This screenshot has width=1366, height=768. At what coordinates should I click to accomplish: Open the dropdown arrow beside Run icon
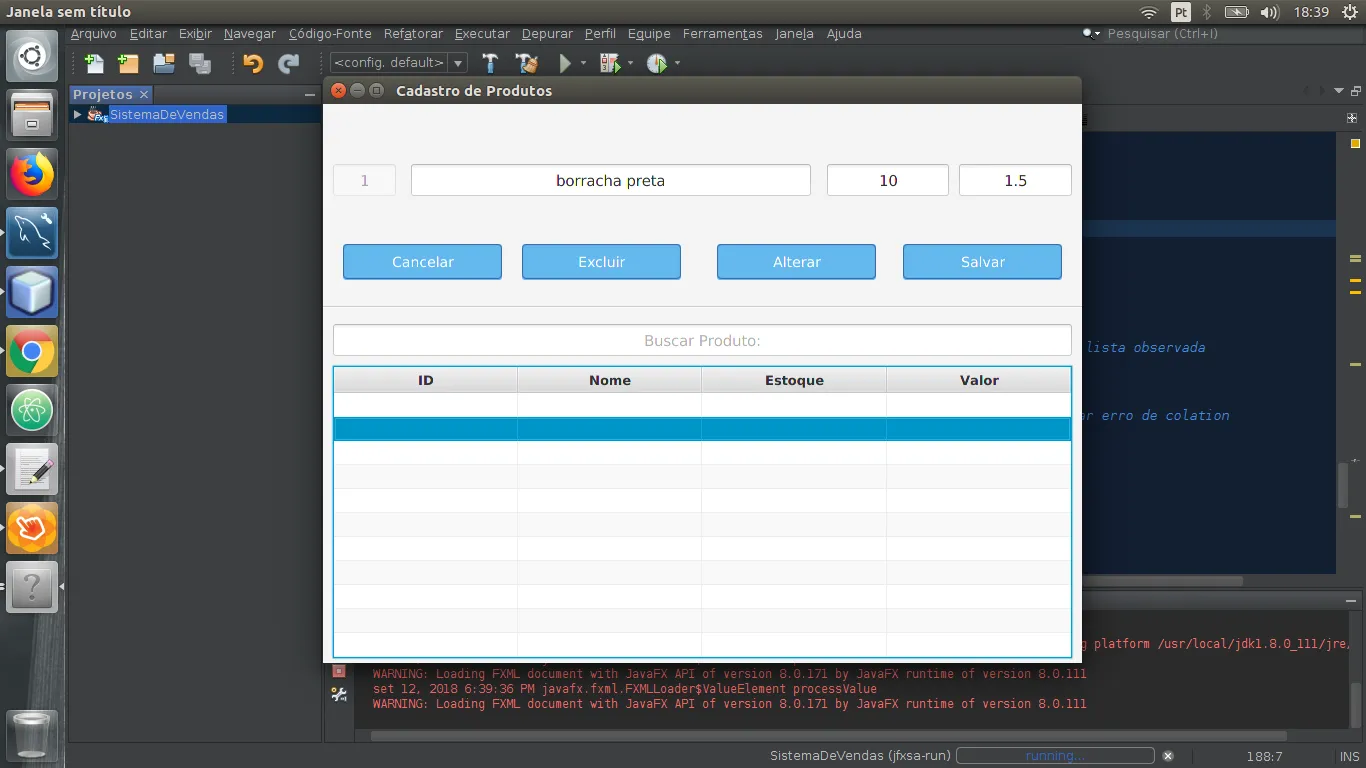(x=583, y=63)
